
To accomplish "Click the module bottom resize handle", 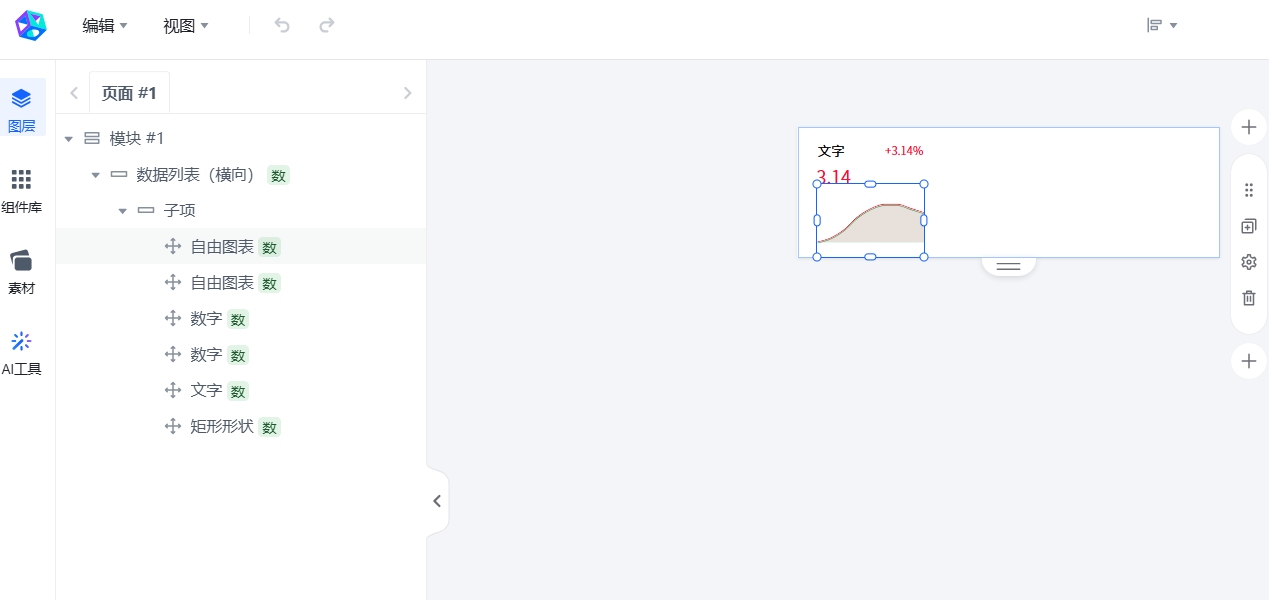I will point(1008,266).
